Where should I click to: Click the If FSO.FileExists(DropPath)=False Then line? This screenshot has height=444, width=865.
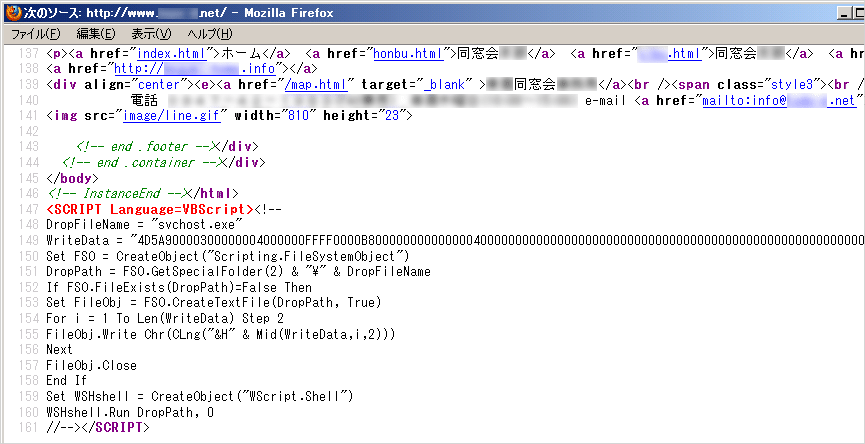point(179,287)
